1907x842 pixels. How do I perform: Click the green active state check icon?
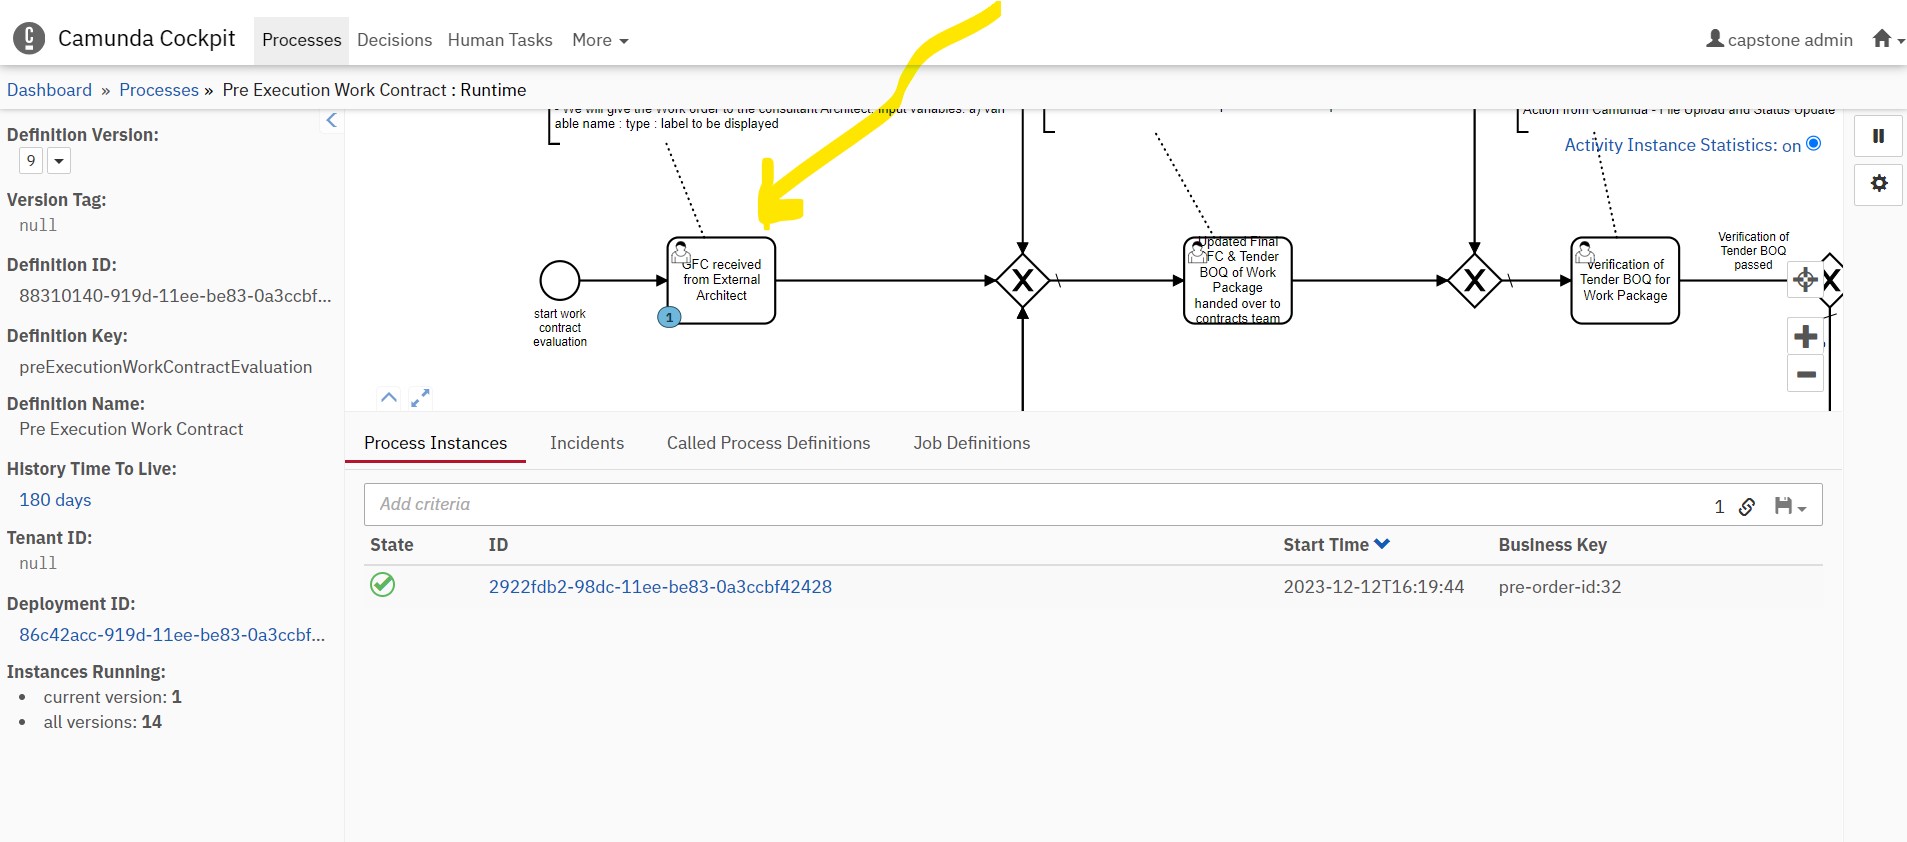point(382,584)
